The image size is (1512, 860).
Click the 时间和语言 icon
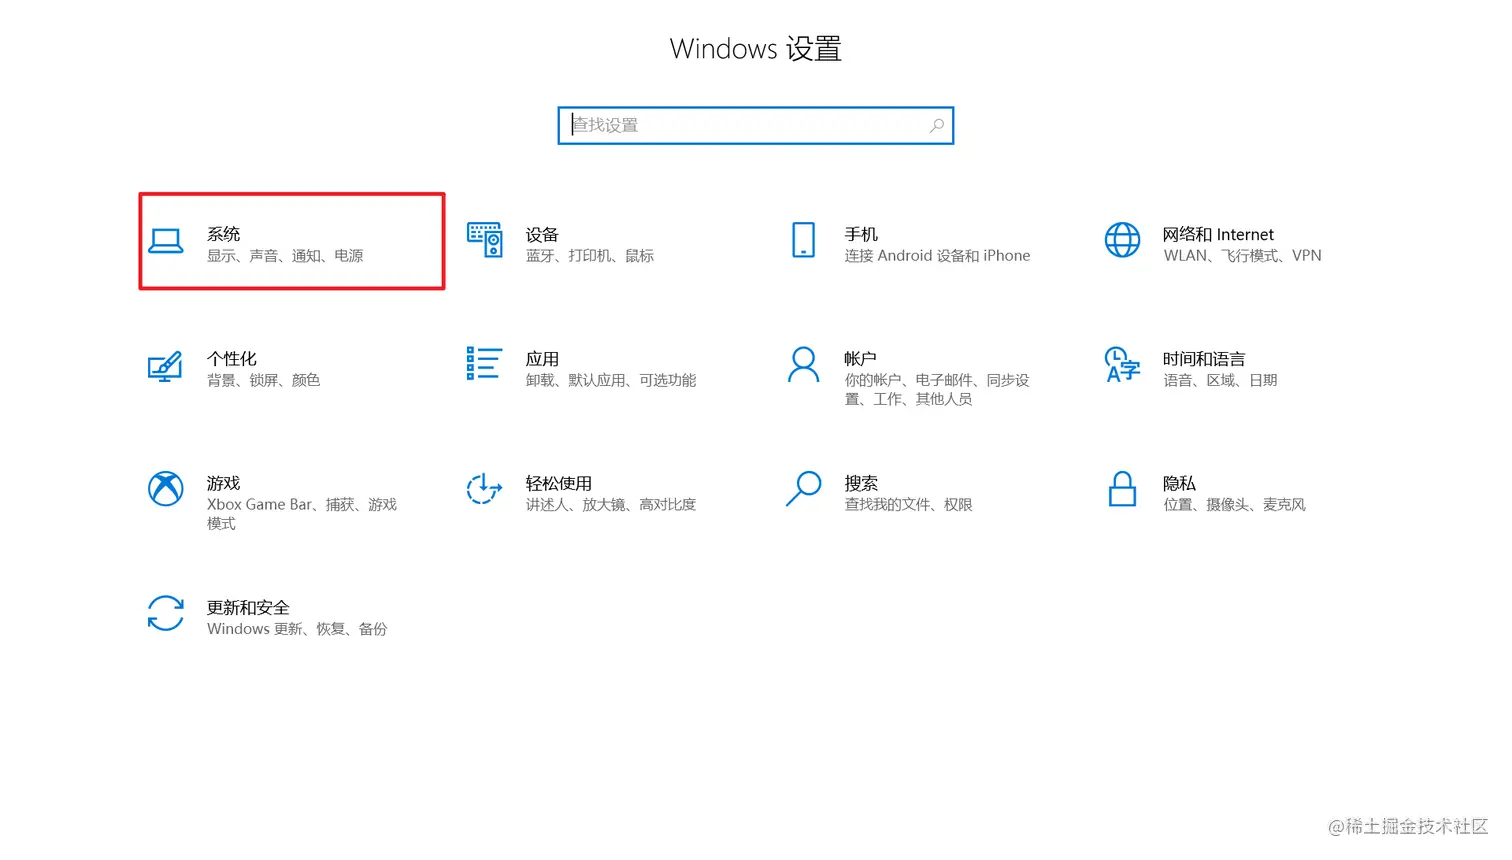pos(1122,365)
